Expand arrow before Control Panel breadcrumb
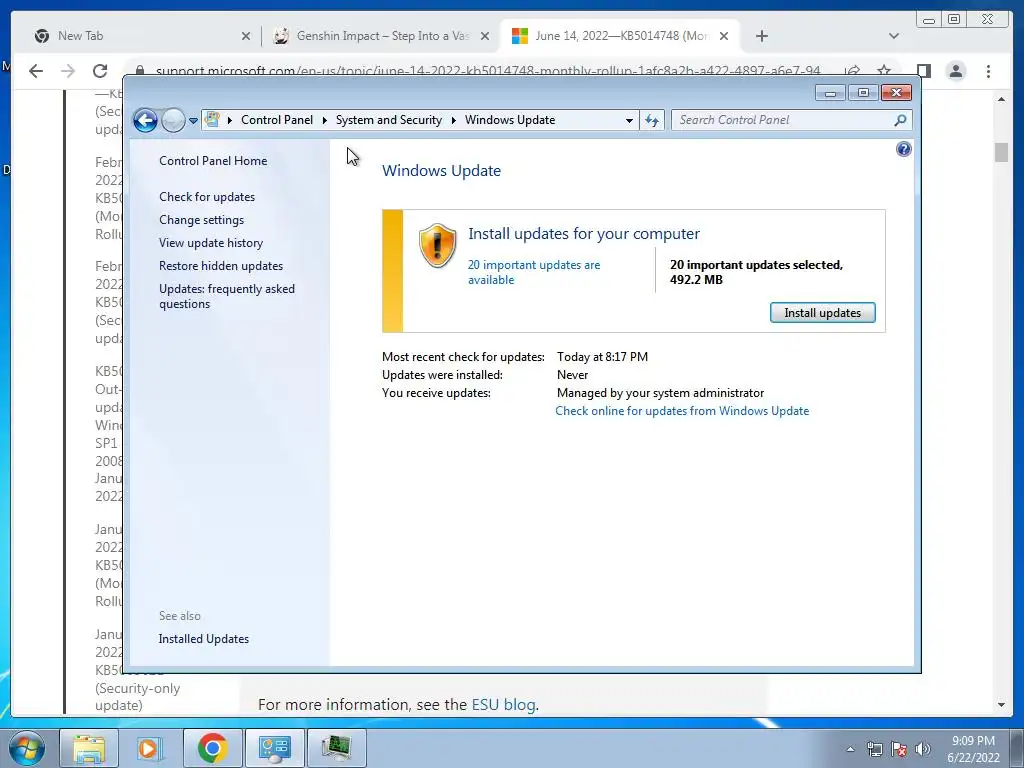Image resolution: width=1024 pixels, height=768 pixels. tap(230, 120)
